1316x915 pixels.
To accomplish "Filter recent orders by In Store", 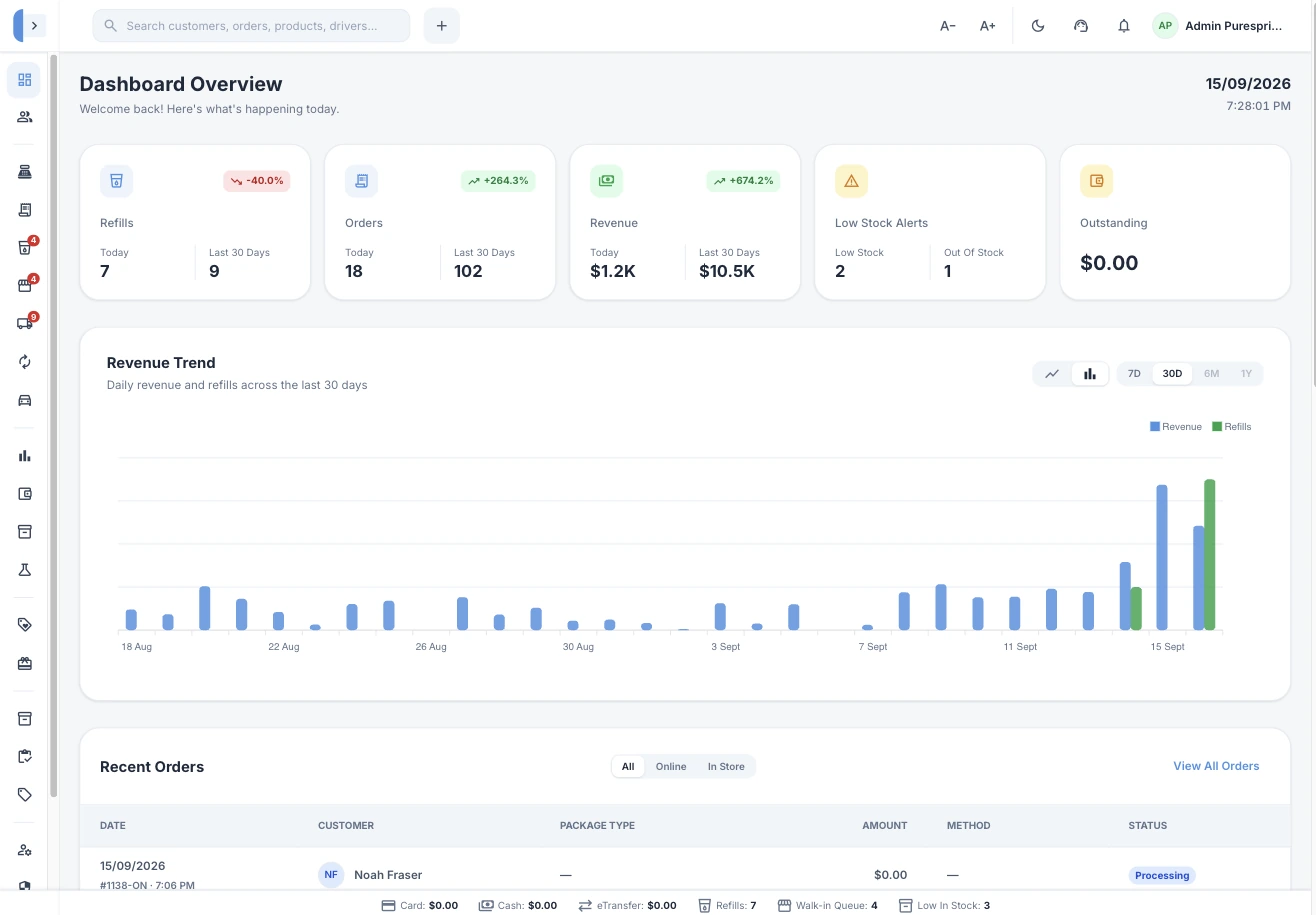I will [x=726, y=767].
